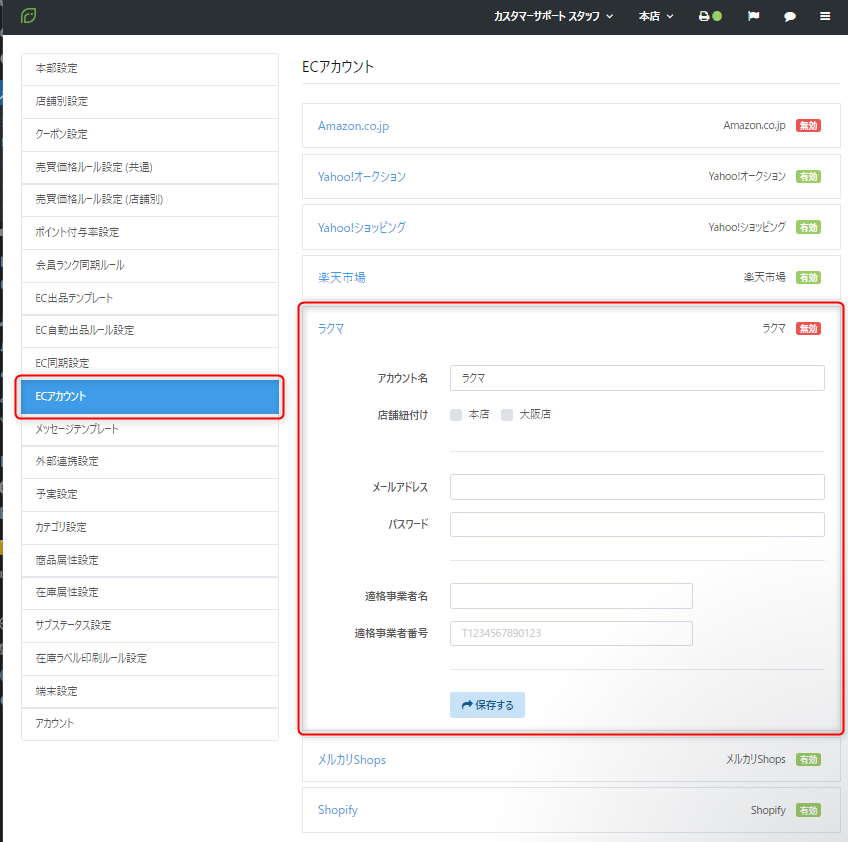Click the 適格事業者番号 input field
Viewport: 848px width, 842px height.
(571, 633)
